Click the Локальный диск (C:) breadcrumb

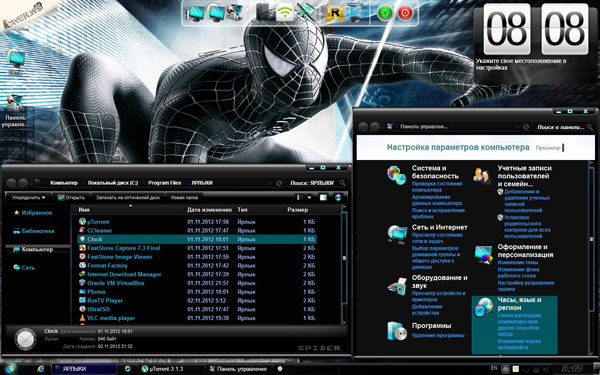coord(112,183)
